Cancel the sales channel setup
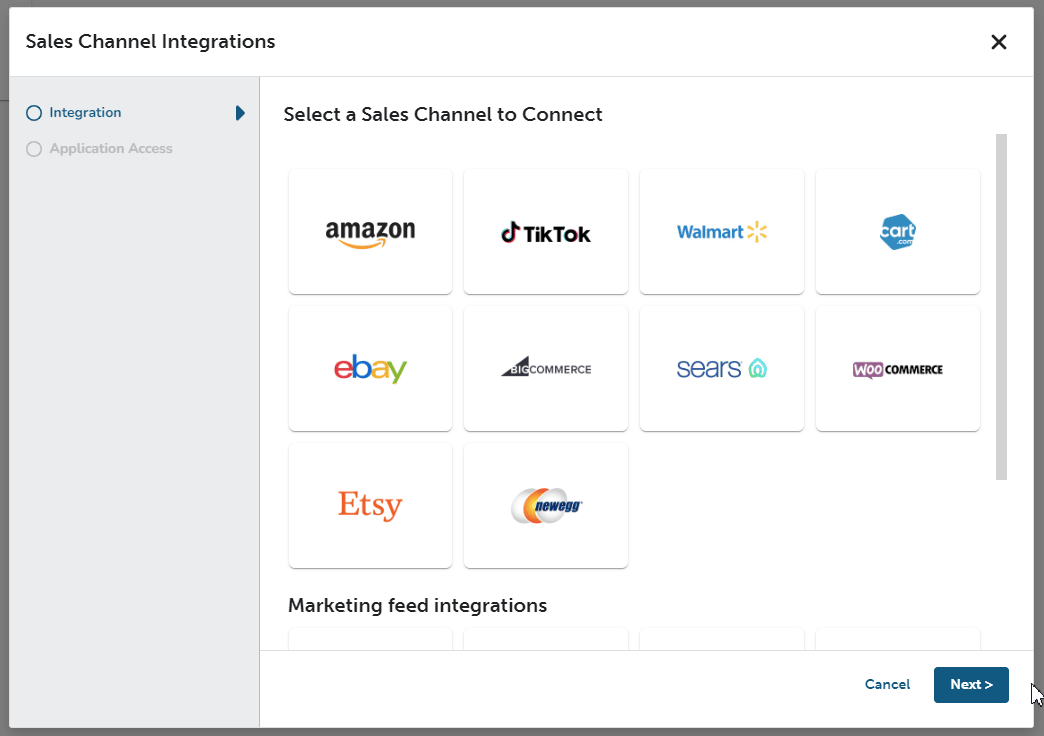Screen dimensions: 1044x736 point(886,684)
